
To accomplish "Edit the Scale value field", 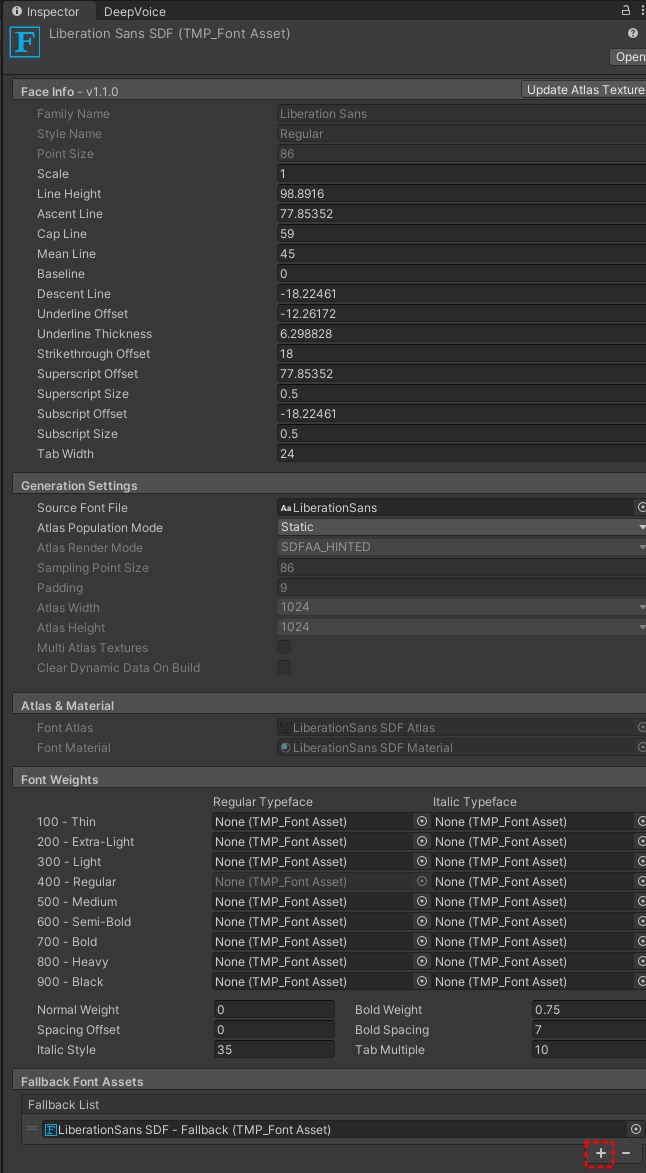I will pyautogui.click(x=461, y=174).
